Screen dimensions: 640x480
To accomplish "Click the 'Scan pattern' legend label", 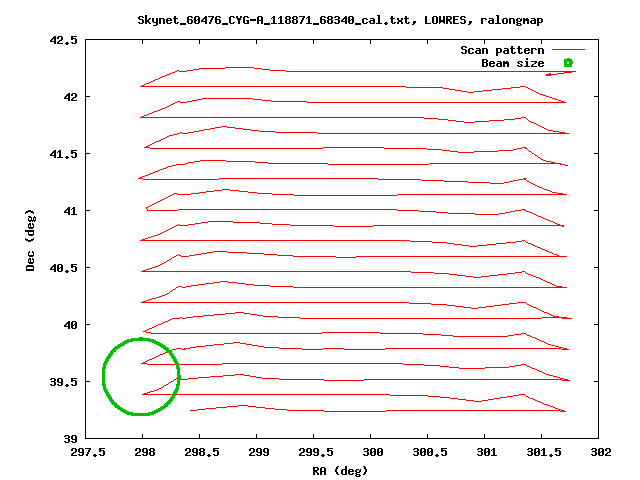I will [502, 50].
